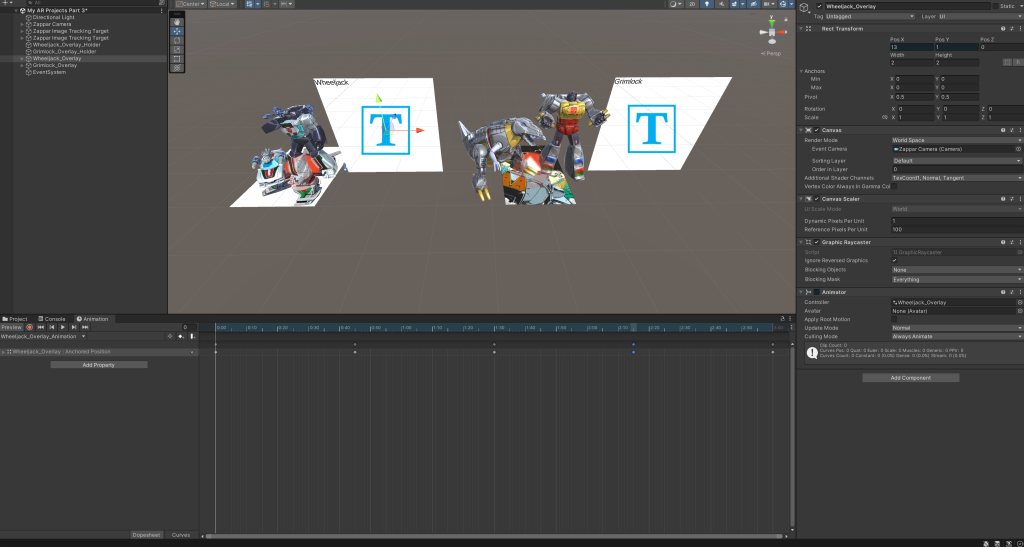
Task: Select the Rect tool in scene toolbar
Action: click(x=177, y=58)
